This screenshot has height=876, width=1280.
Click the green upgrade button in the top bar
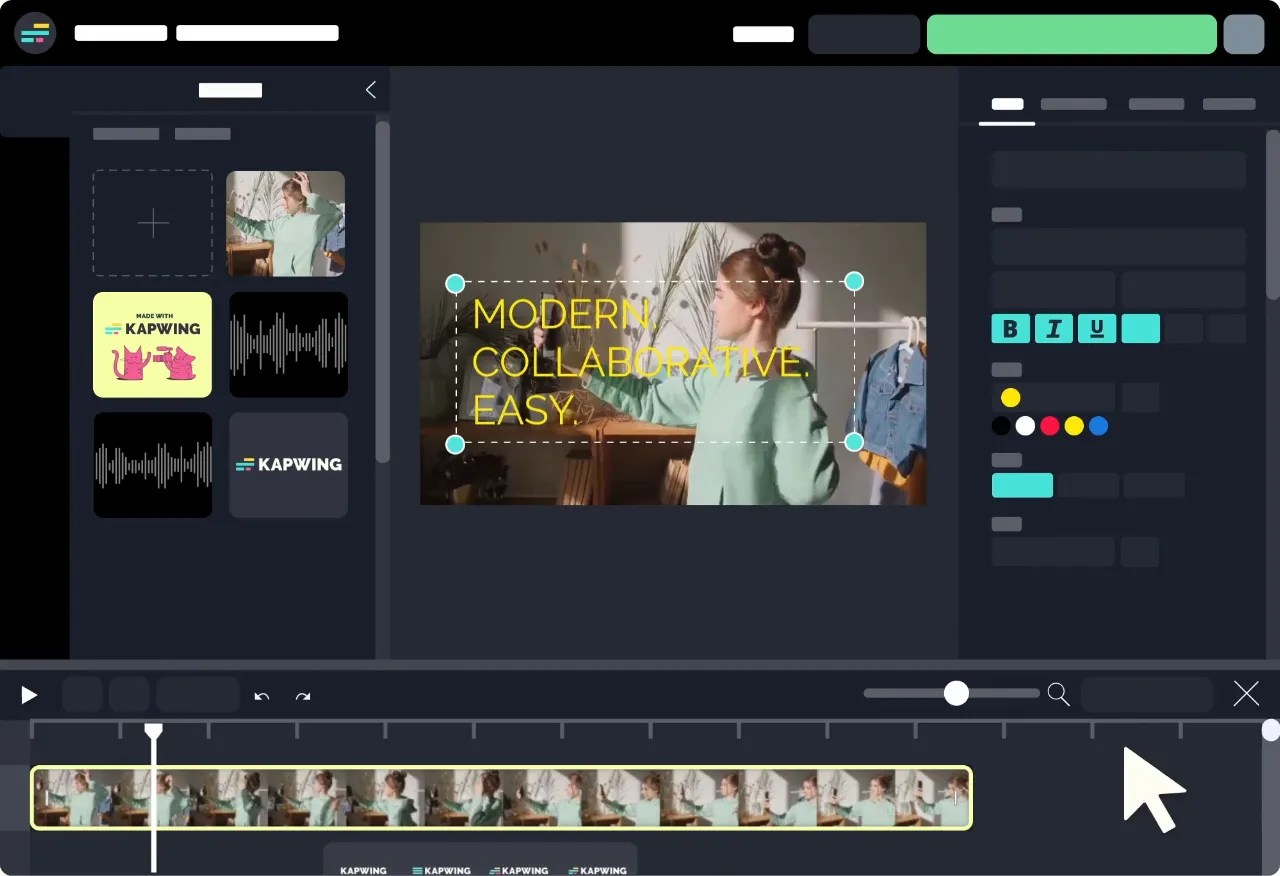[1071, 34]
